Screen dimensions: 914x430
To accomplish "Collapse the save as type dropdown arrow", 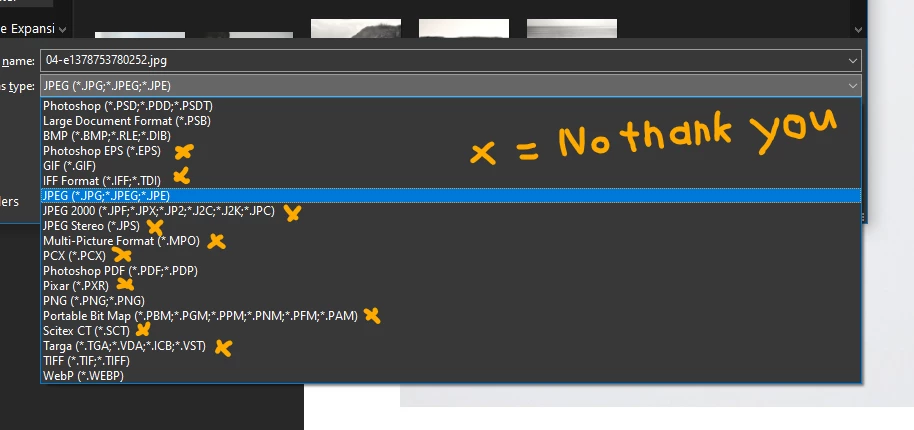I will point(853,86).
